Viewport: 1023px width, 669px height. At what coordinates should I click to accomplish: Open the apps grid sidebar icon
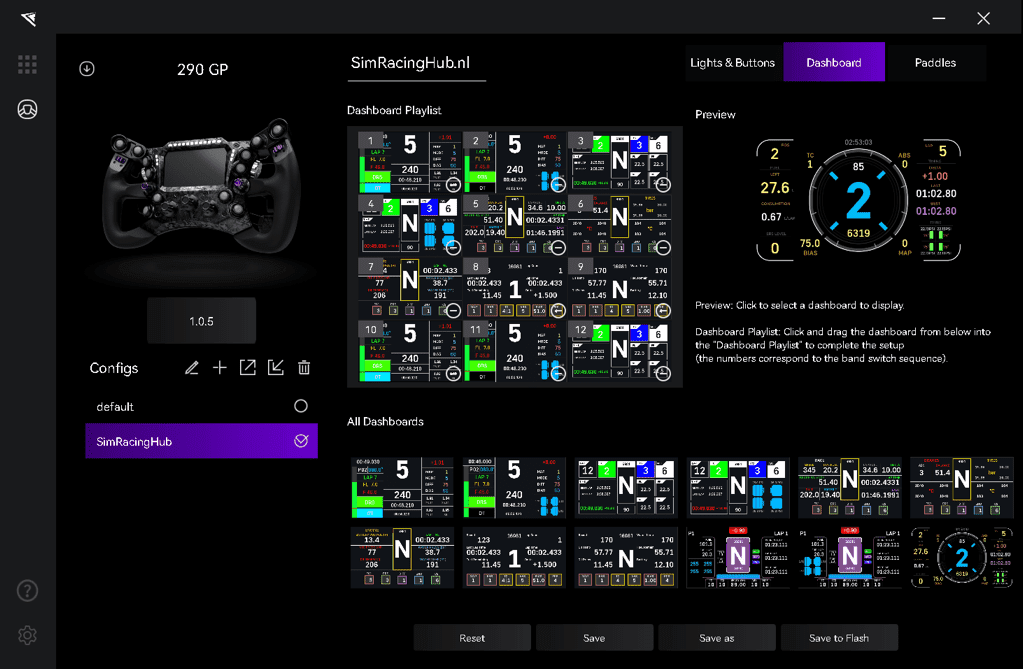(x=27, y=64)
